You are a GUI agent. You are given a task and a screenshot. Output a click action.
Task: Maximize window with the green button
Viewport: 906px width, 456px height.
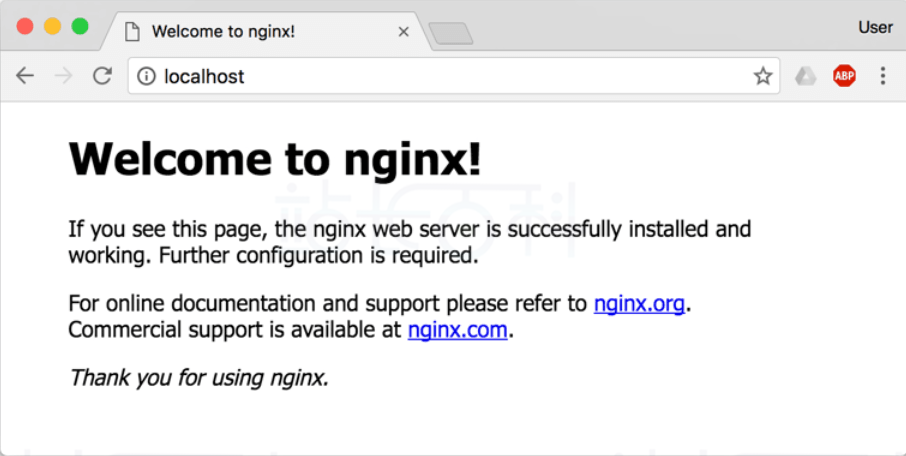pos(80,27)
